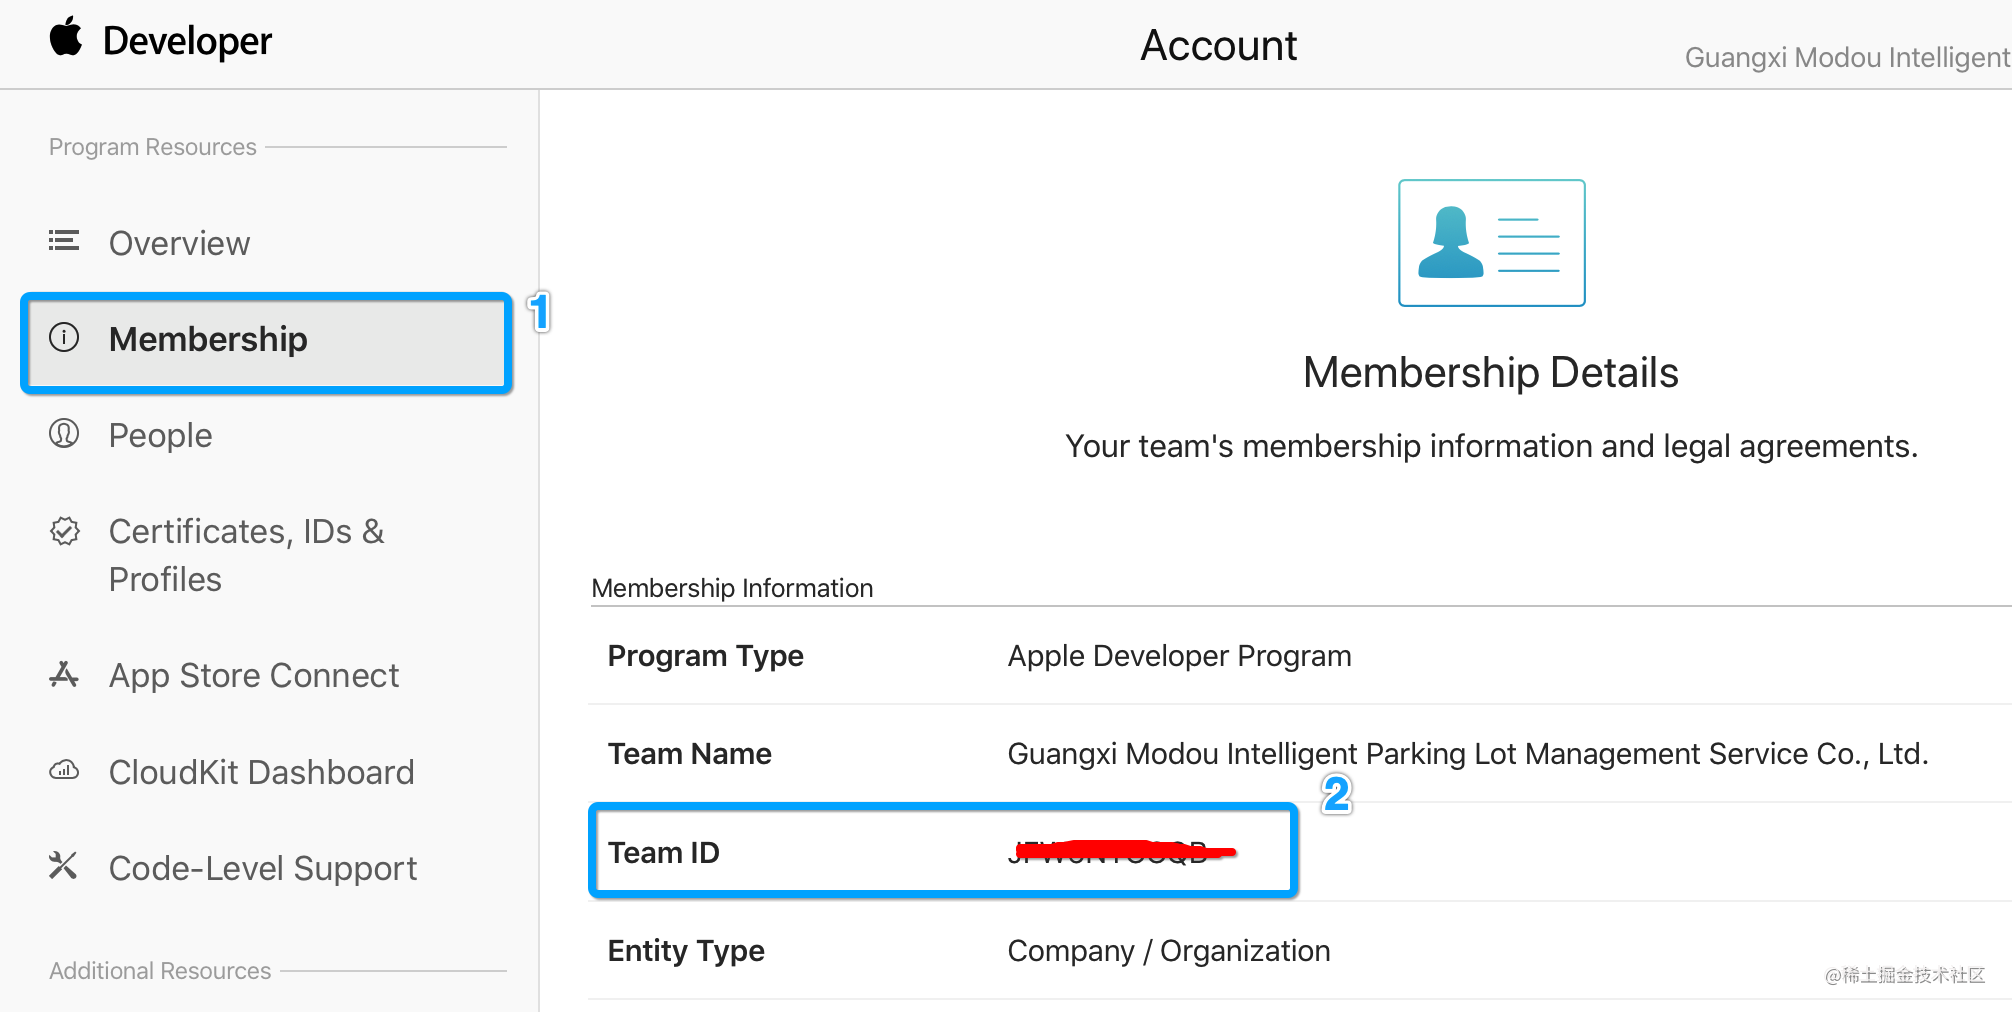Click the Code-Level Support tools icon
Viewport: 2012px width, 1012px height.
tap(64, 865)
